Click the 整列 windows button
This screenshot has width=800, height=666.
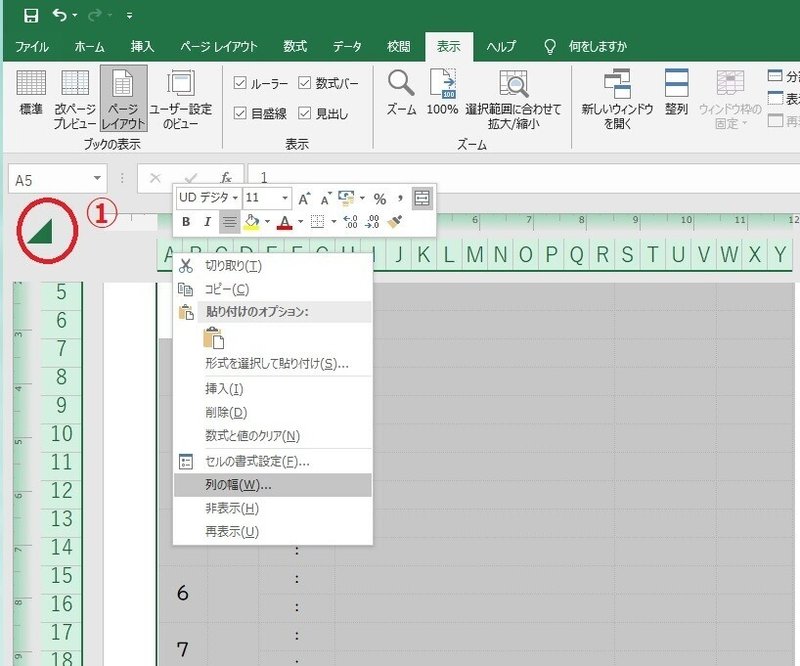[x=677, y=93]
